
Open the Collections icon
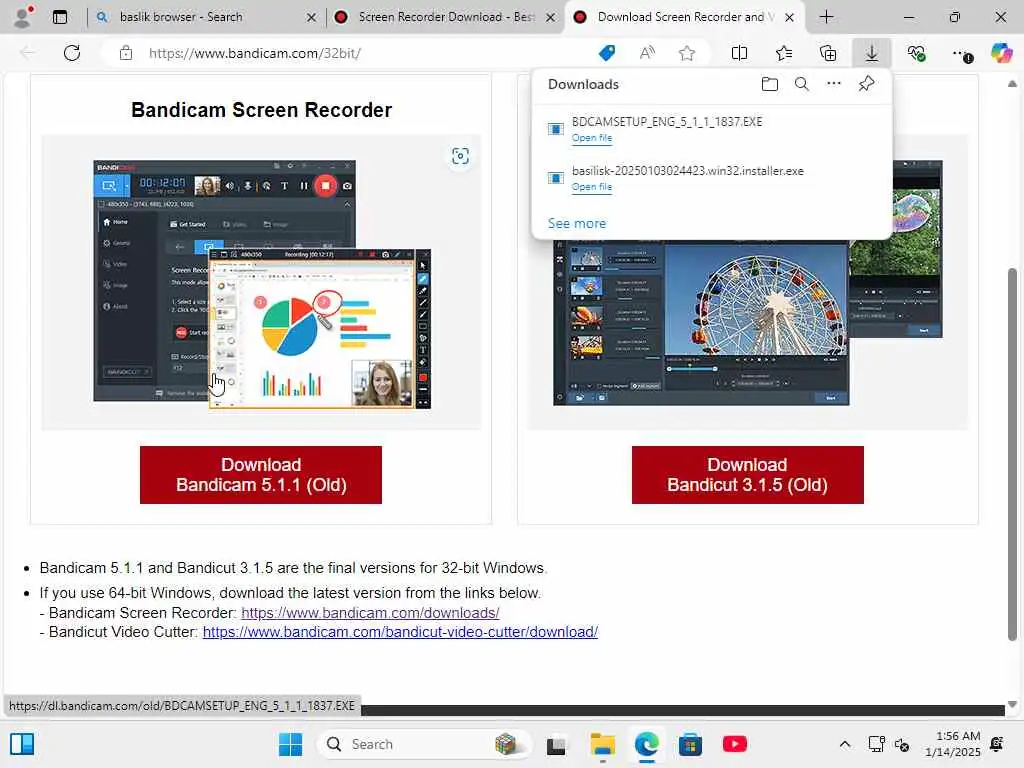[827, 53]
